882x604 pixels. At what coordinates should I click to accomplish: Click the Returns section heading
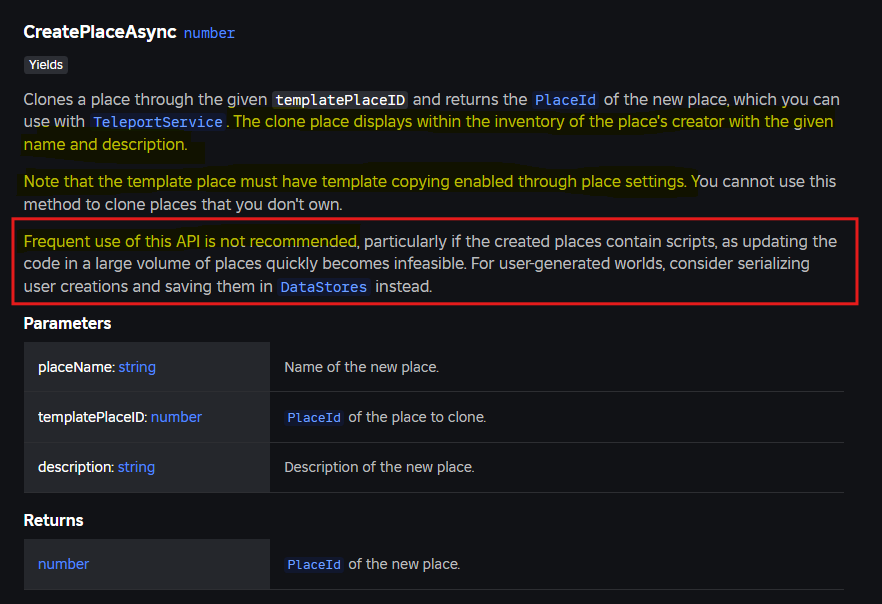click(x=53, y=520)
